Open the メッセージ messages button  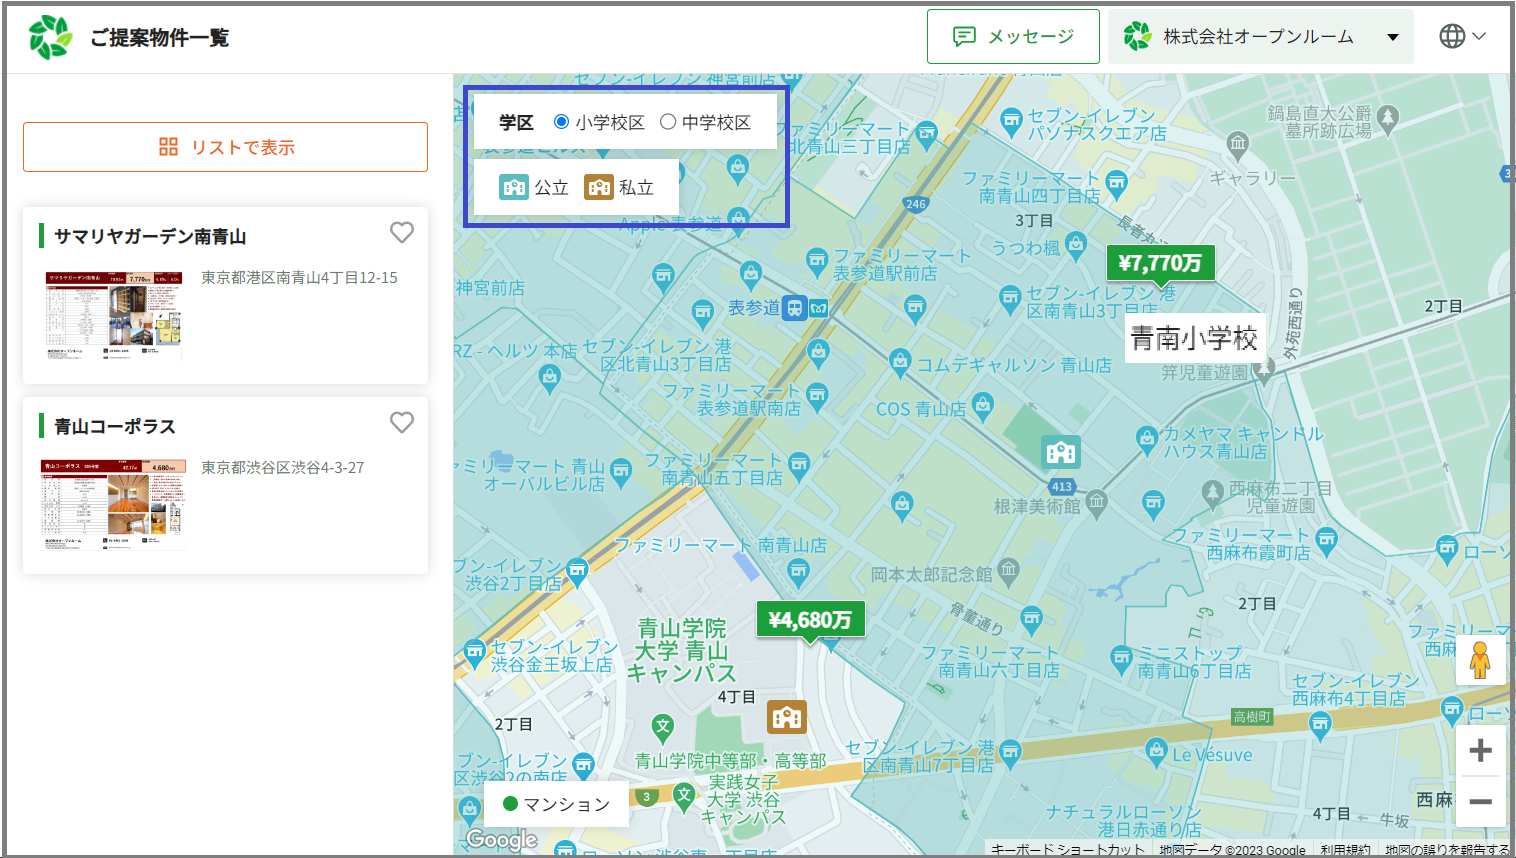click(x=1013, y=37)
